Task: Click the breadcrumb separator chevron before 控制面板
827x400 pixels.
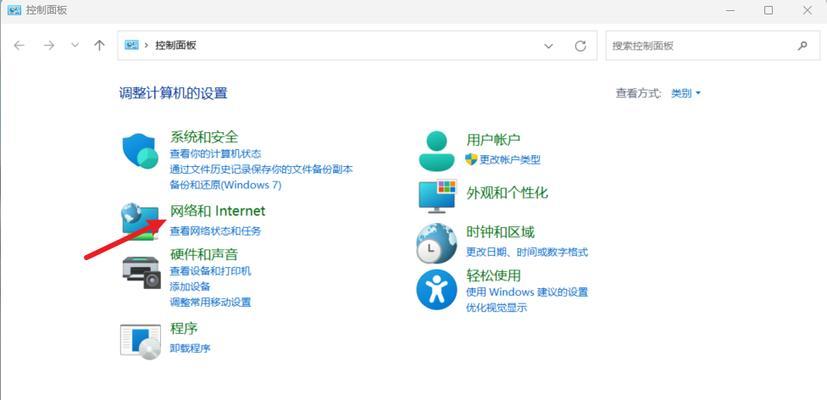Action: (146, 45)
